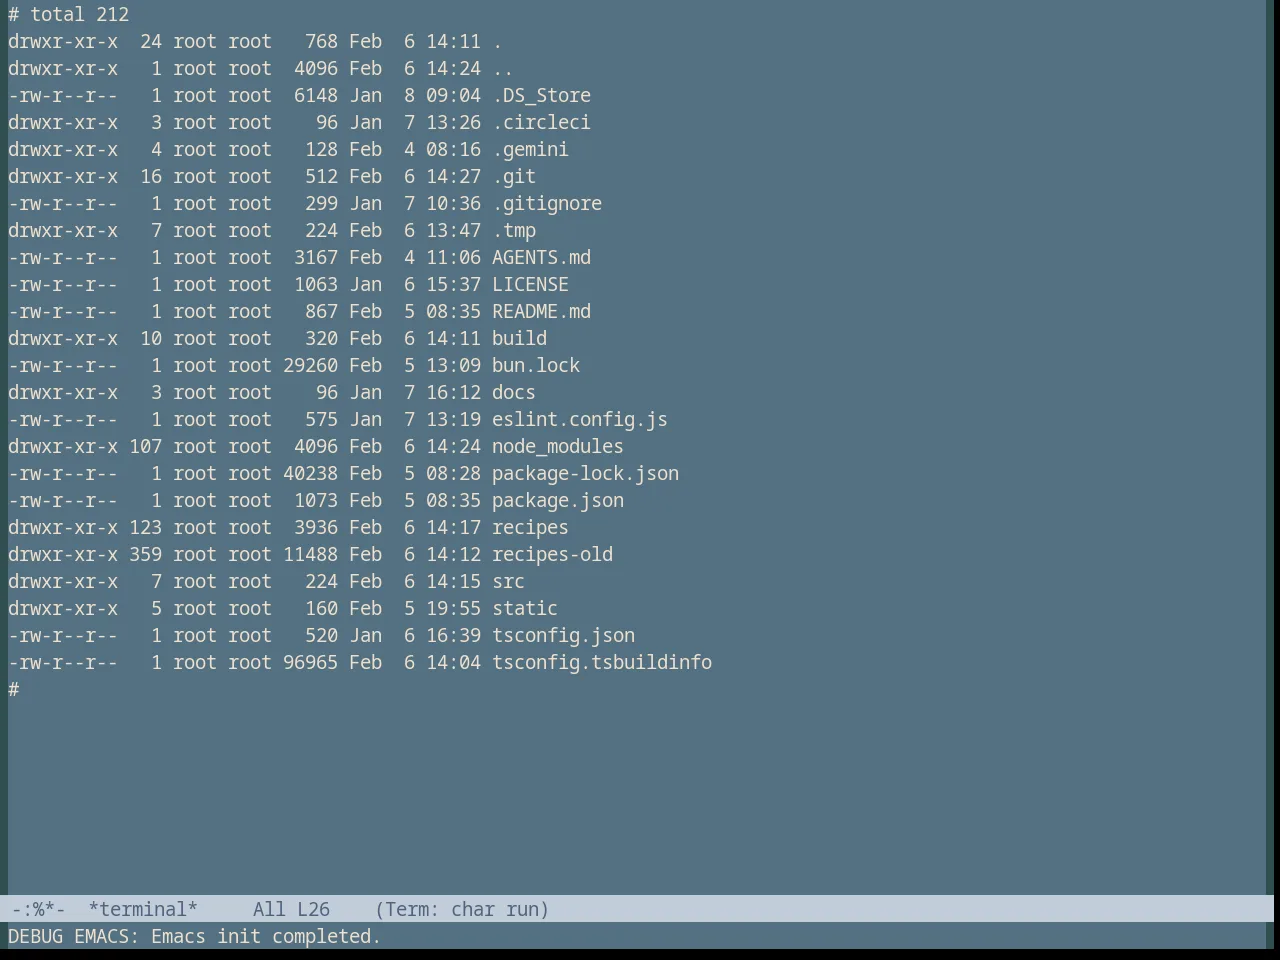
Task: Click the src directory name
Action: [x=508, y=582]
